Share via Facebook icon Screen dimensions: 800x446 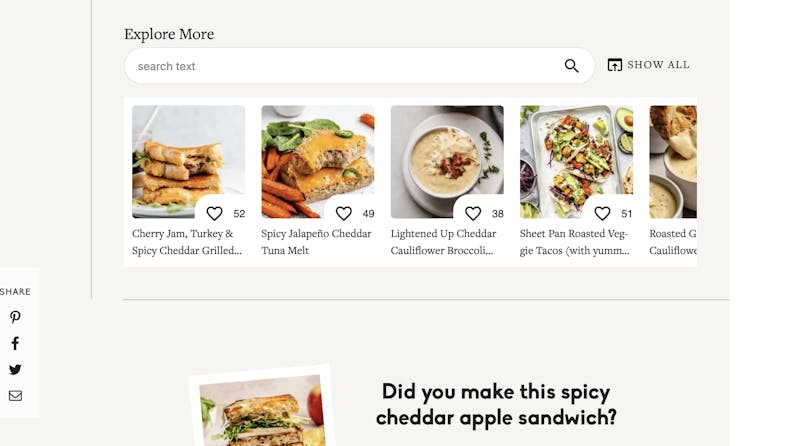point(15,343)
